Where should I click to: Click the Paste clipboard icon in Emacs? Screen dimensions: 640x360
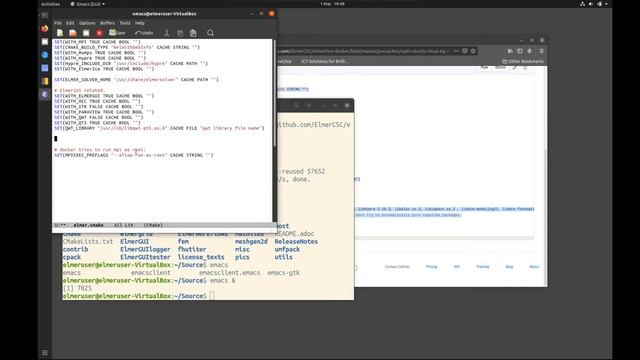click(193, 33)
